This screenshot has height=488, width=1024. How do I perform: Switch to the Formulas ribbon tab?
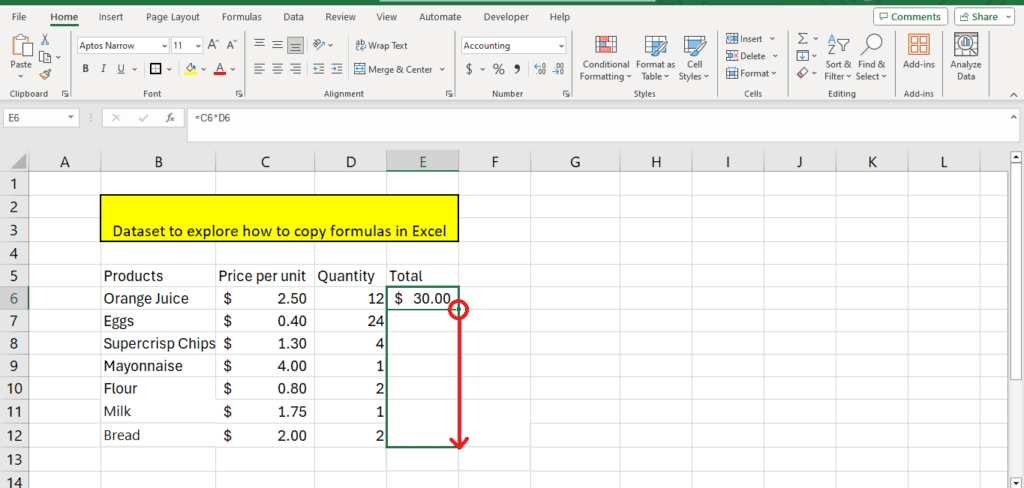[x=242, y=17]
